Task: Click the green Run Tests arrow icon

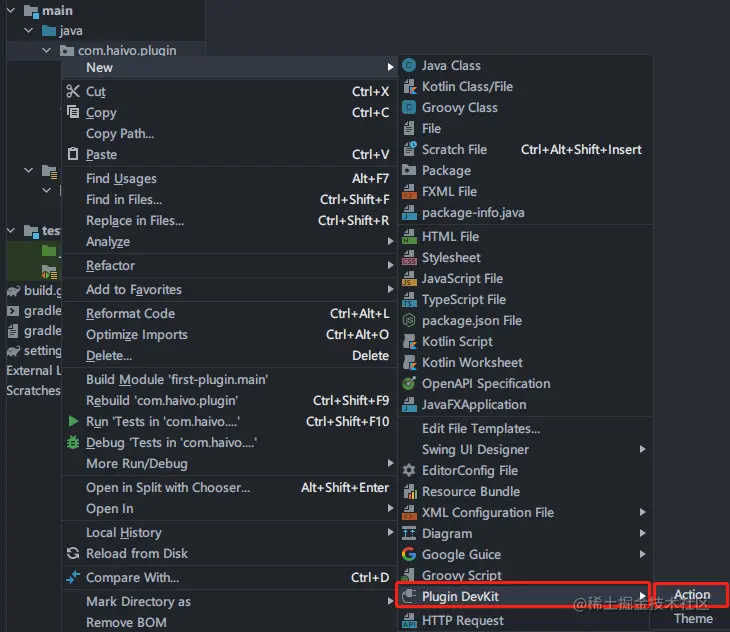Action: coord(73,421)
